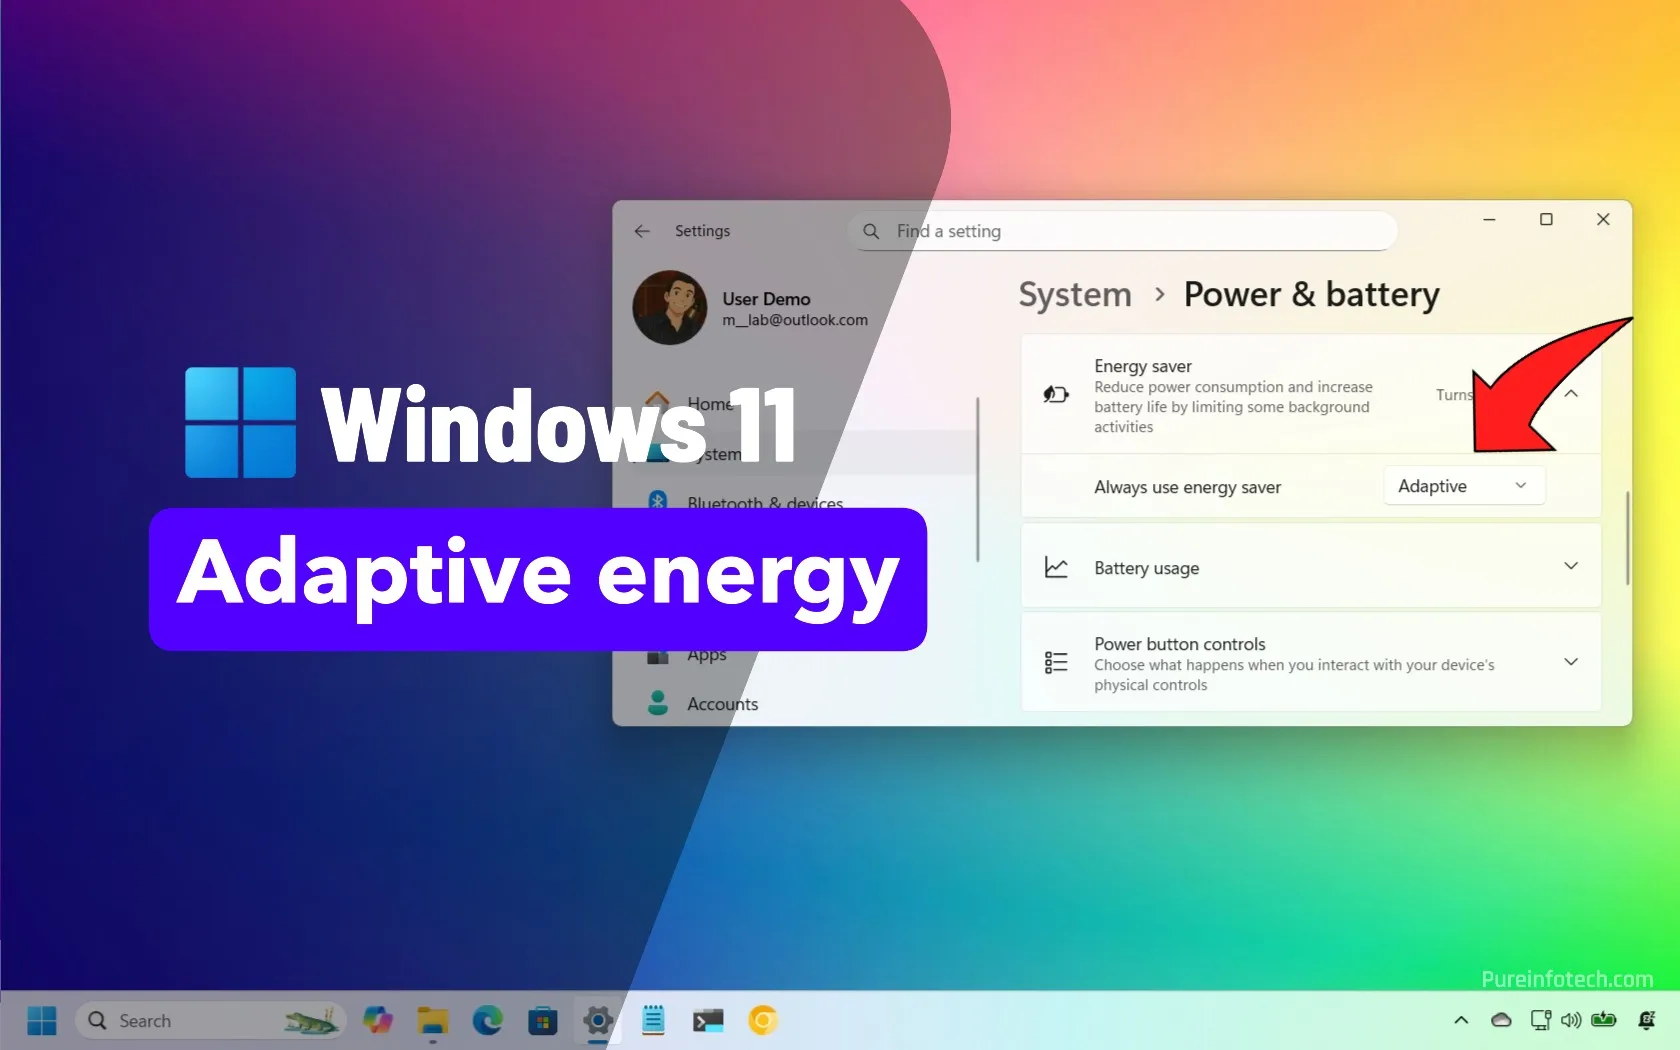Screen dimensions: 1680x1050
Task: Click the Settings back arrow
Action: [642, 231]
